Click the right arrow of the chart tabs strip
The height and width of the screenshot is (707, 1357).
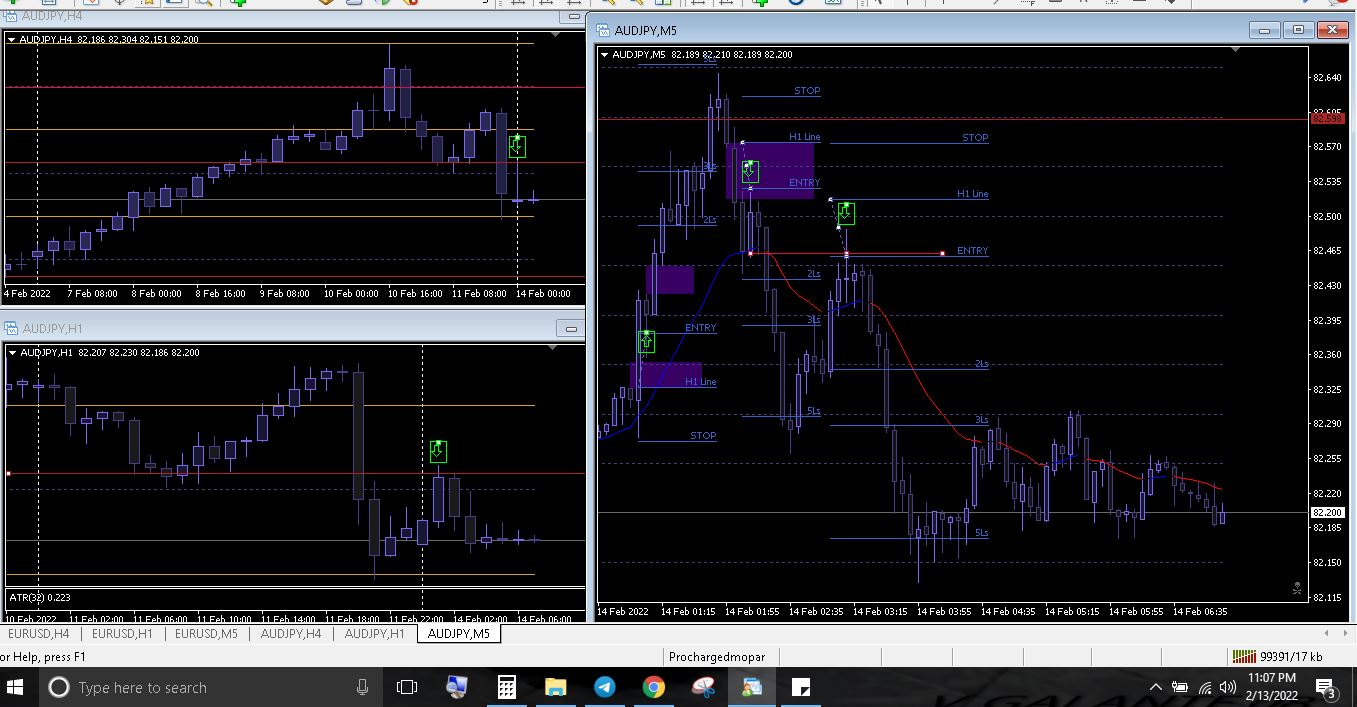[1344, 633]
